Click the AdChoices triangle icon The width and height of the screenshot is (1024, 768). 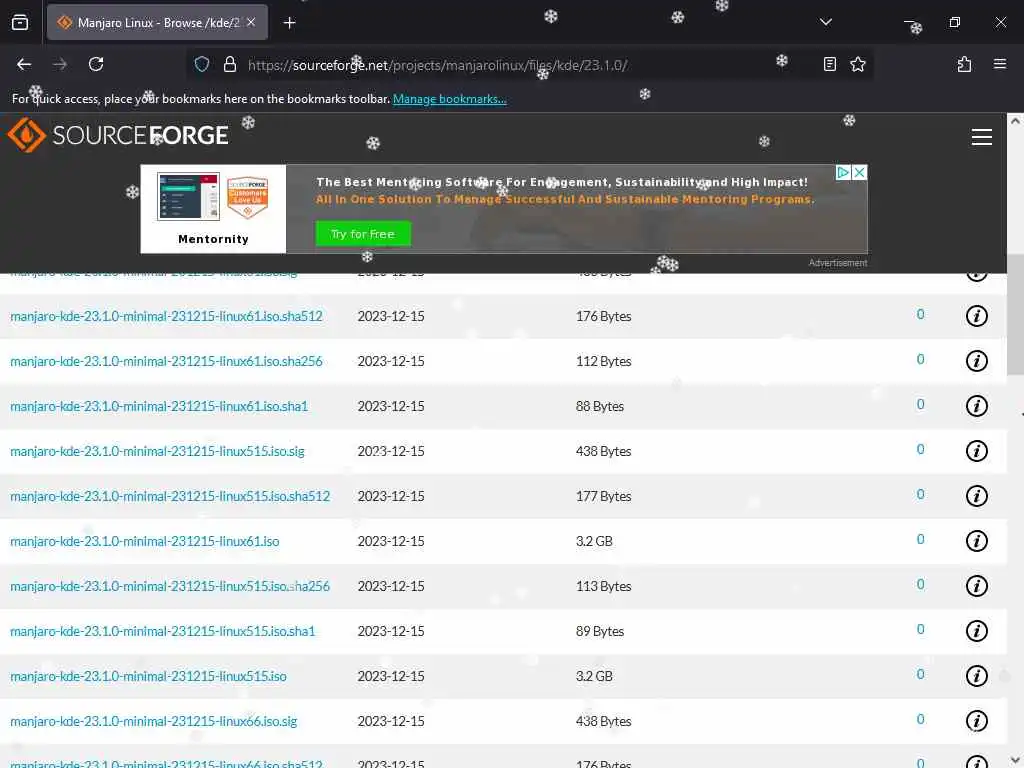[x=843, y=172]
